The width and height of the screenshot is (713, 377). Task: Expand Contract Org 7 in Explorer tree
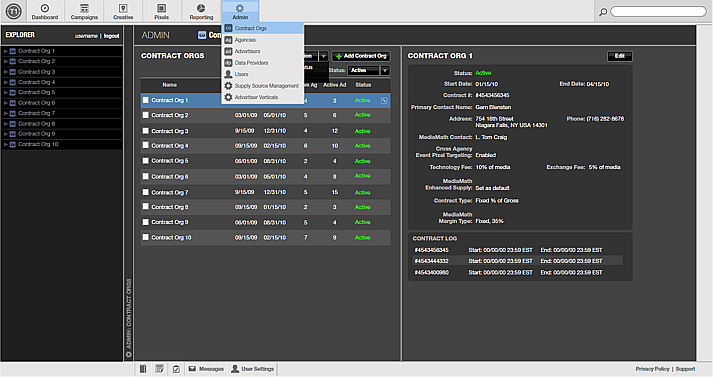click(5, 113)
